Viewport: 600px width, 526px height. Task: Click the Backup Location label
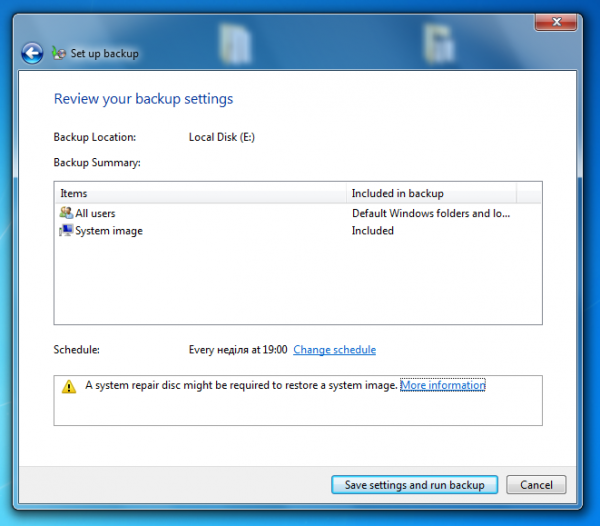point(95,137)
